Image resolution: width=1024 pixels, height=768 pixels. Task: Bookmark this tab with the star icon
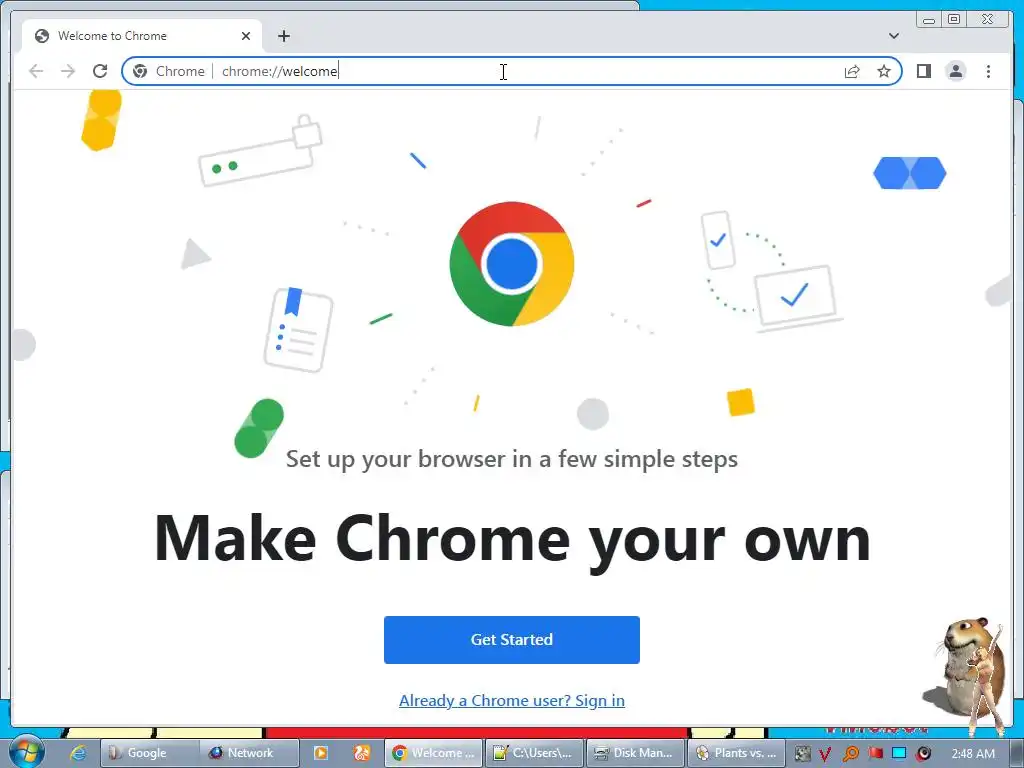(884, 71)
